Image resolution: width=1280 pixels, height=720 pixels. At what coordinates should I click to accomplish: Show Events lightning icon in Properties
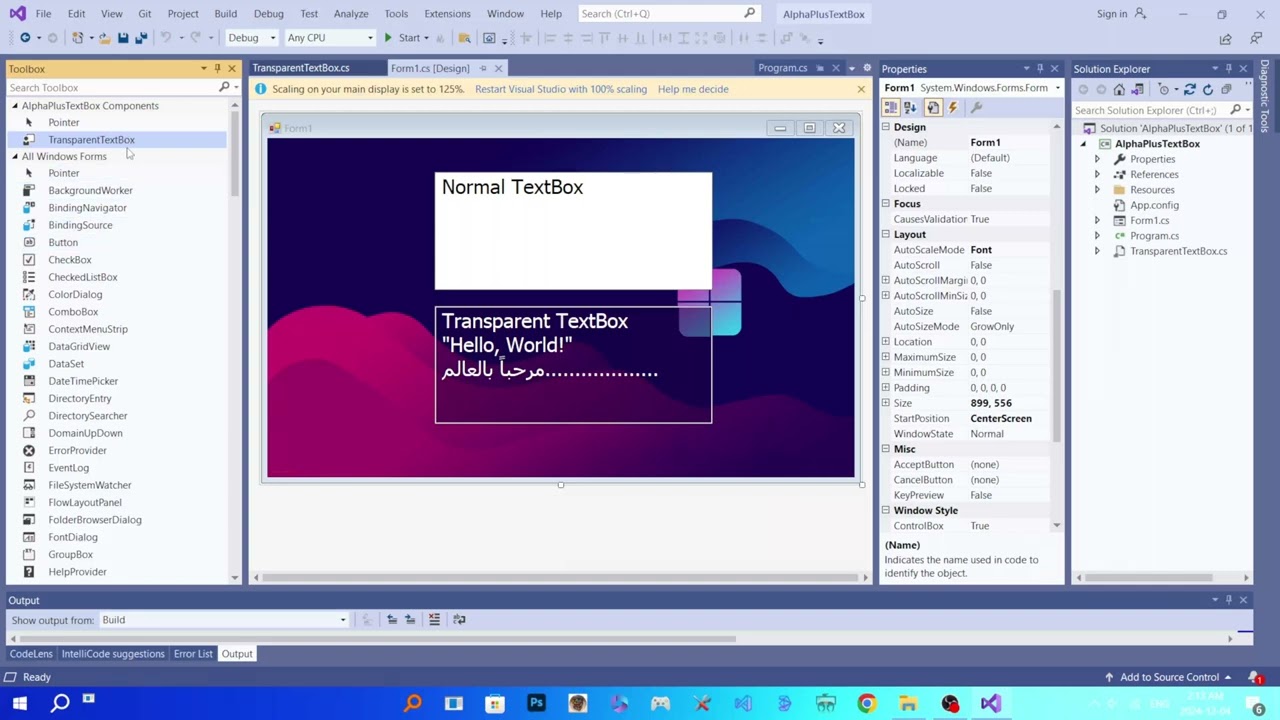pos(952,108)
